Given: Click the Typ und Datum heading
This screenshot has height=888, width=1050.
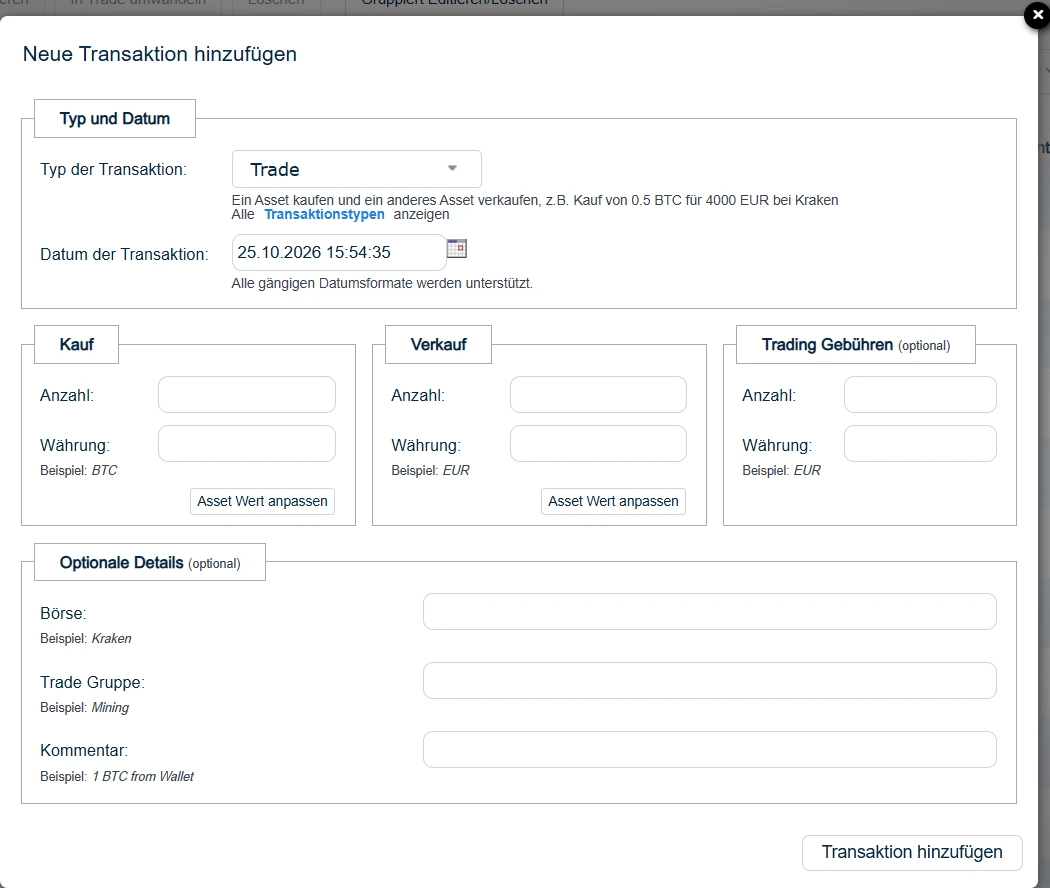Looking at the screenshot, I should point(115,119).
